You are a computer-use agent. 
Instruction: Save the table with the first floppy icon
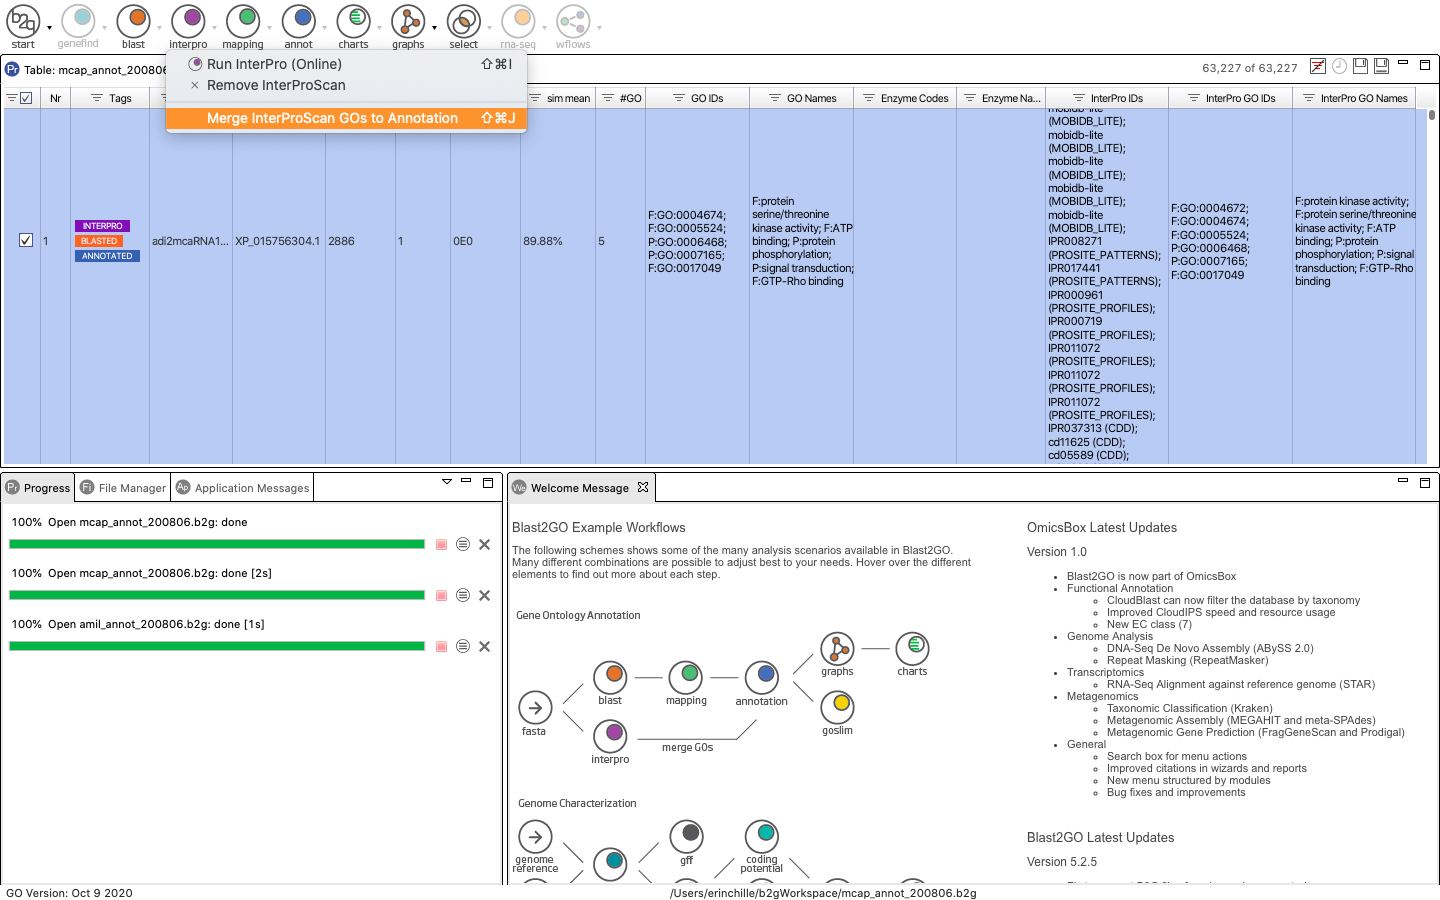coord(1360,66)
